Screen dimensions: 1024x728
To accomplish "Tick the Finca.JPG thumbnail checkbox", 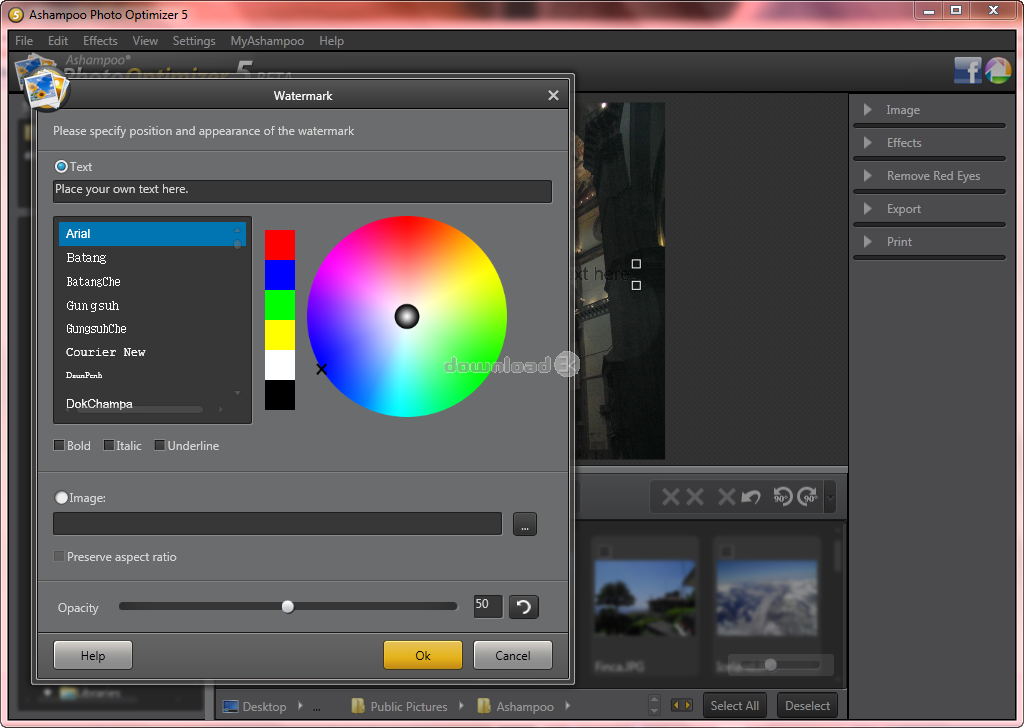I will coord(605,552).
